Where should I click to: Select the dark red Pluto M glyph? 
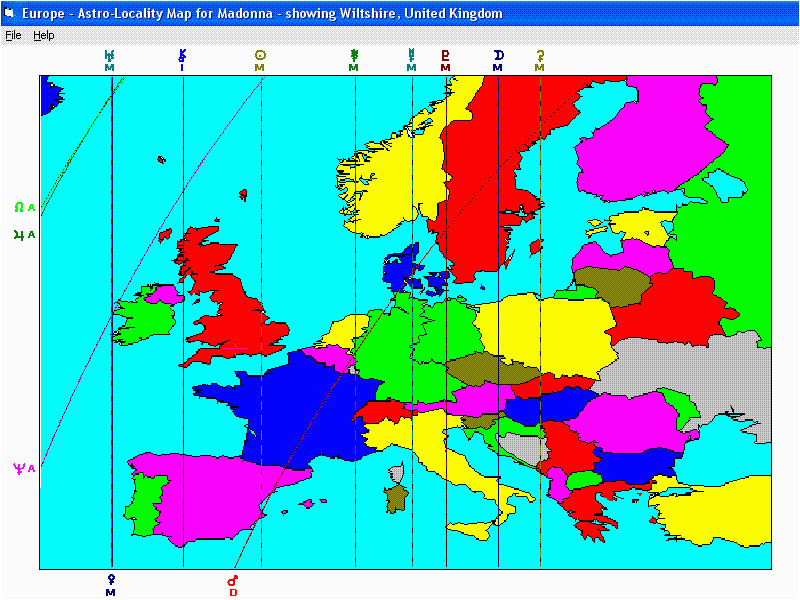(x=445, y=60)
